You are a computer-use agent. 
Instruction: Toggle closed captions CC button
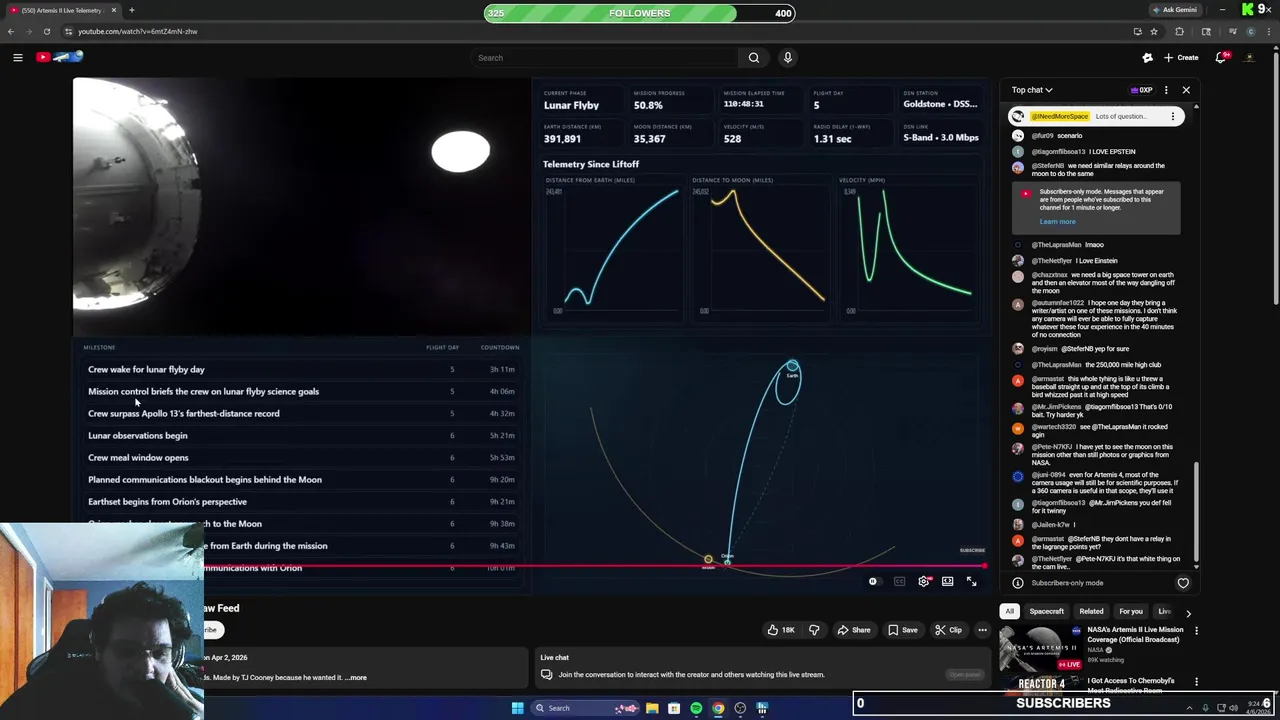pyautogui.click(x=899, y=581)
